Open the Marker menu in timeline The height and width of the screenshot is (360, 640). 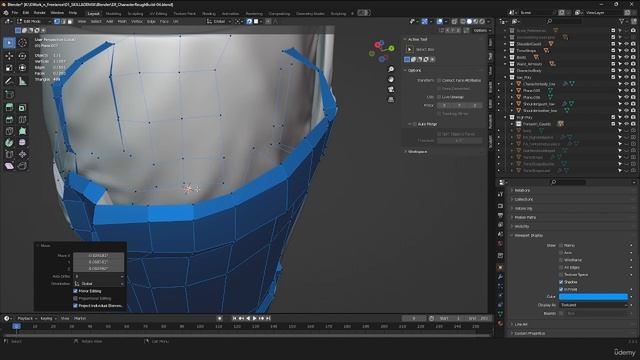click(80, 318)
